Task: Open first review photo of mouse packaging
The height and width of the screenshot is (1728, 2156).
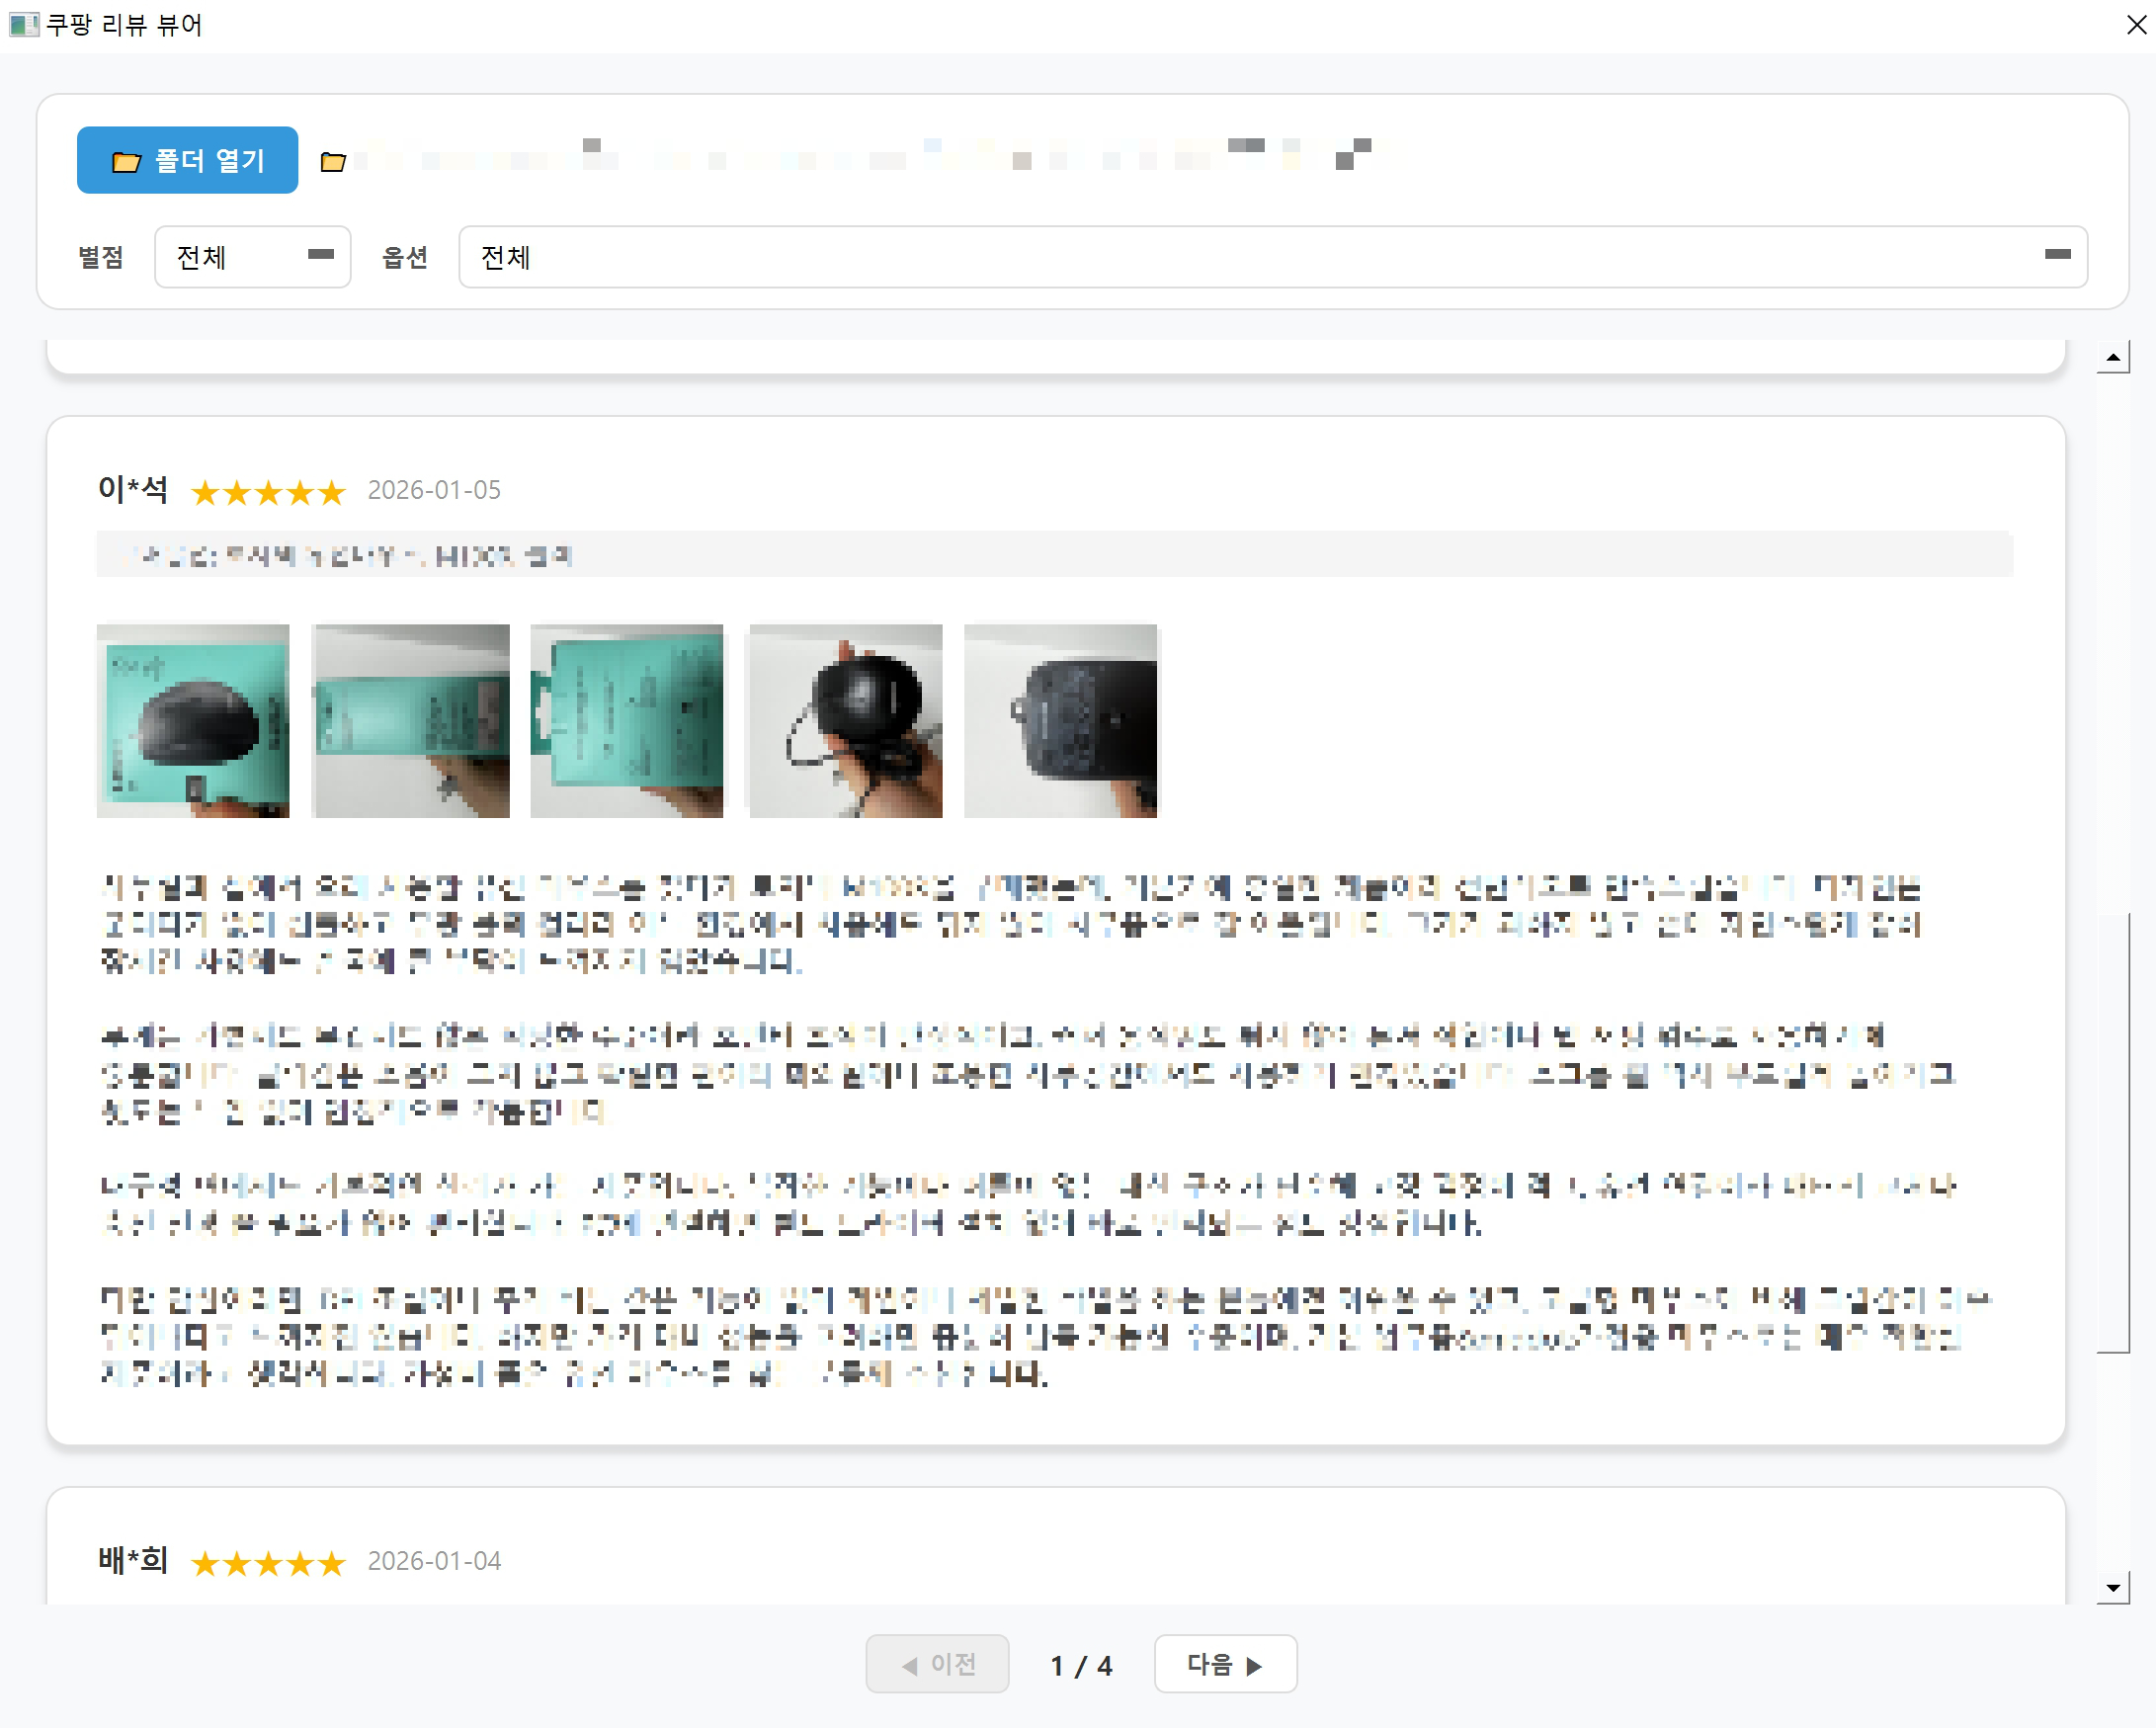Action: (193, 720)
